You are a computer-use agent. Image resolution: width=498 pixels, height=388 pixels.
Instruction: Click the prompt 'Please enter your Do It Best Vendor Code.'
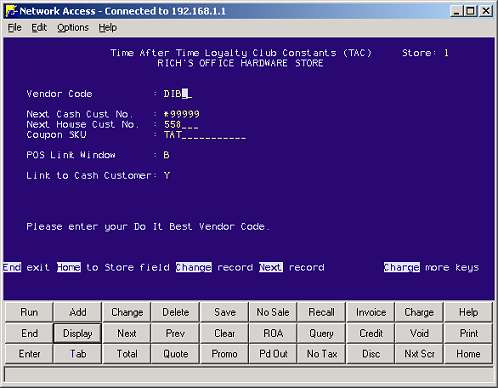coord(148,227)
